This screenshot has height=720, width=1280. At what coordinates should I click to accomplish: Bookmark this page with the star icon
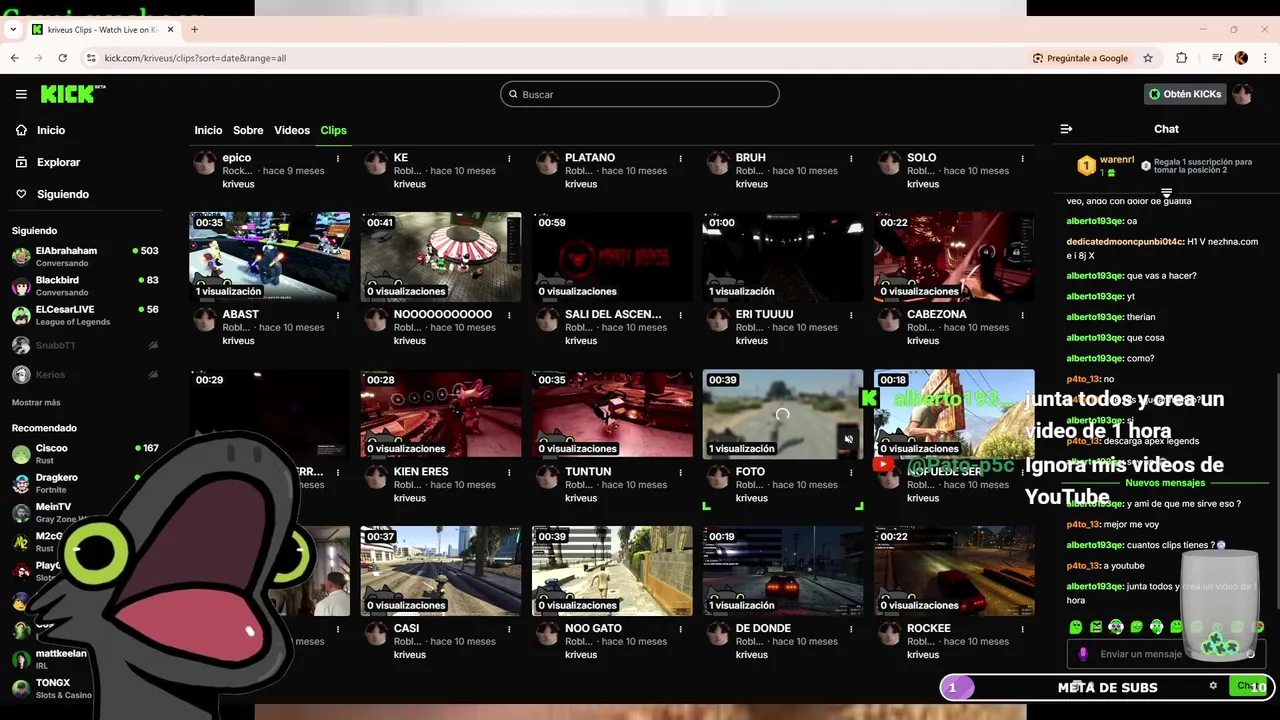click(1148, 58)
